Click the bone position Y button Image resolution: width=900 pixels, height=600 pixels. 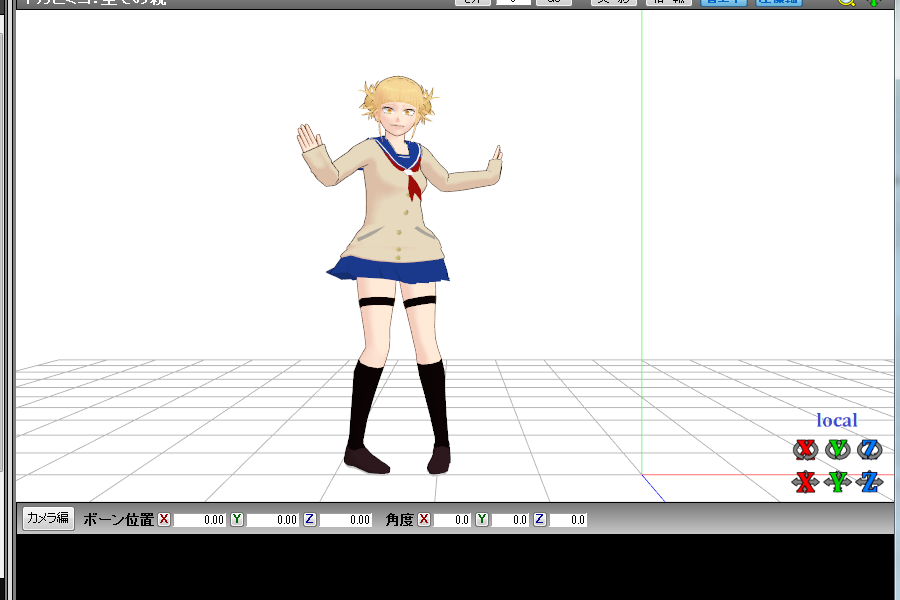[x=236, y=519]
